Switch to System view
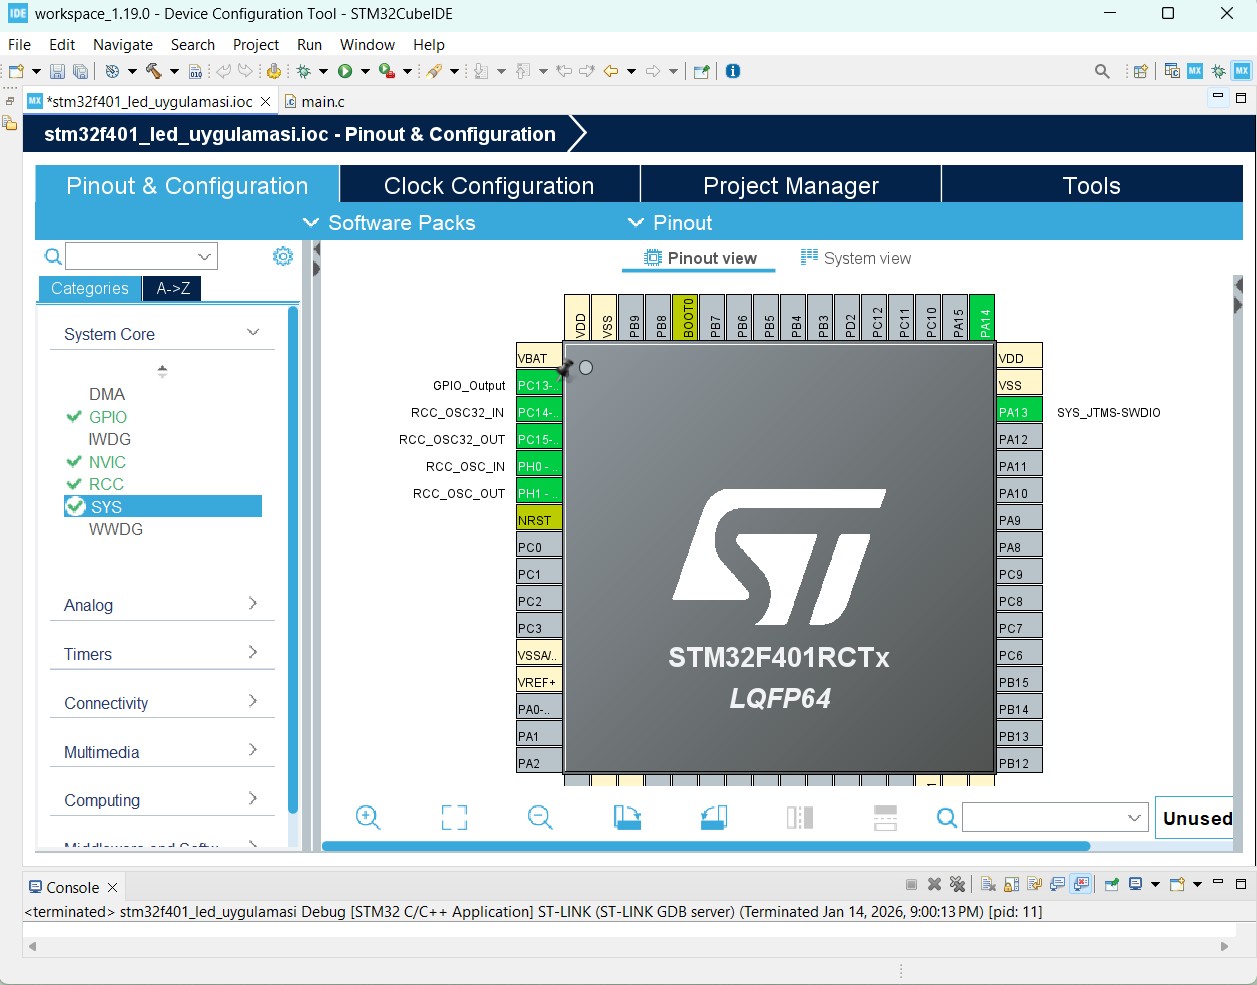Screen dimensions: 1257x985 pos(856,258)
